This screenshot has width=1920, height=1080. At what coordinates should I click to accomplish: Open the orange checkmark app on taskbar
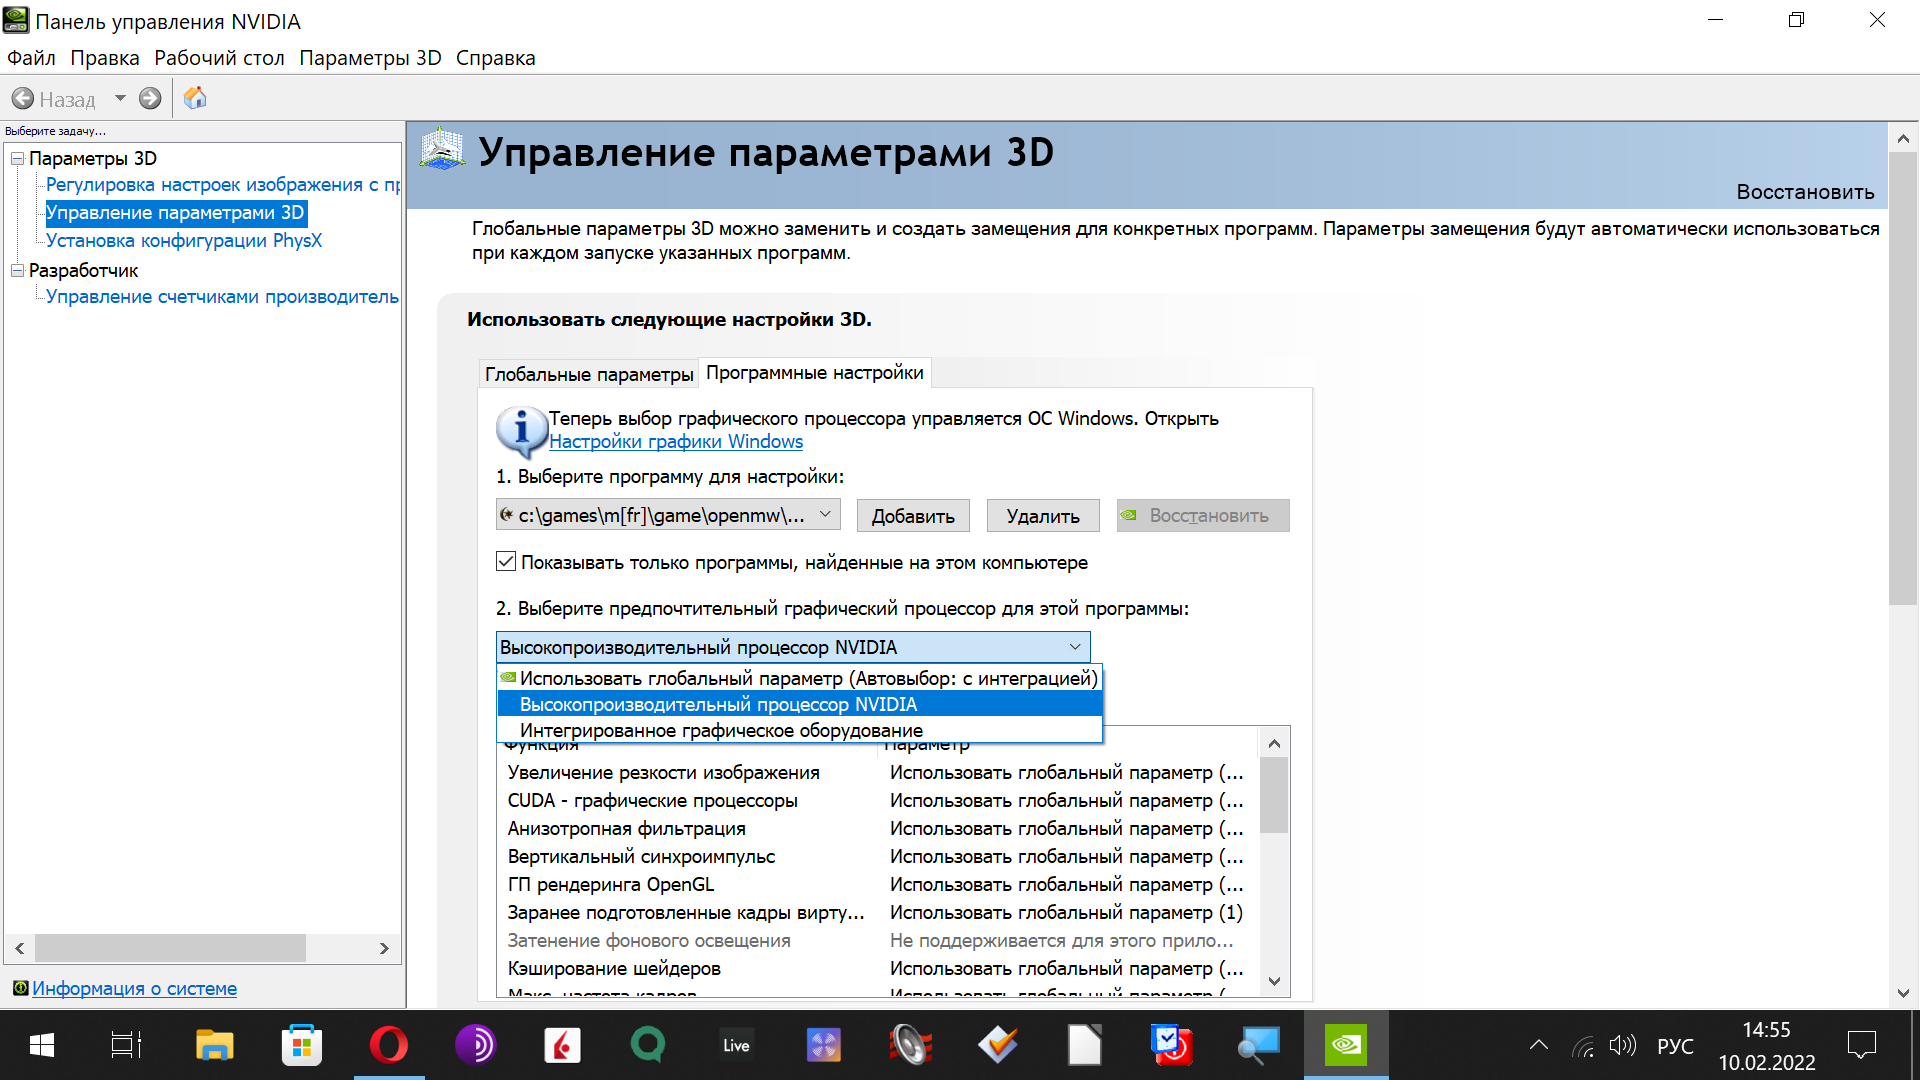[x=997, y=1045]
